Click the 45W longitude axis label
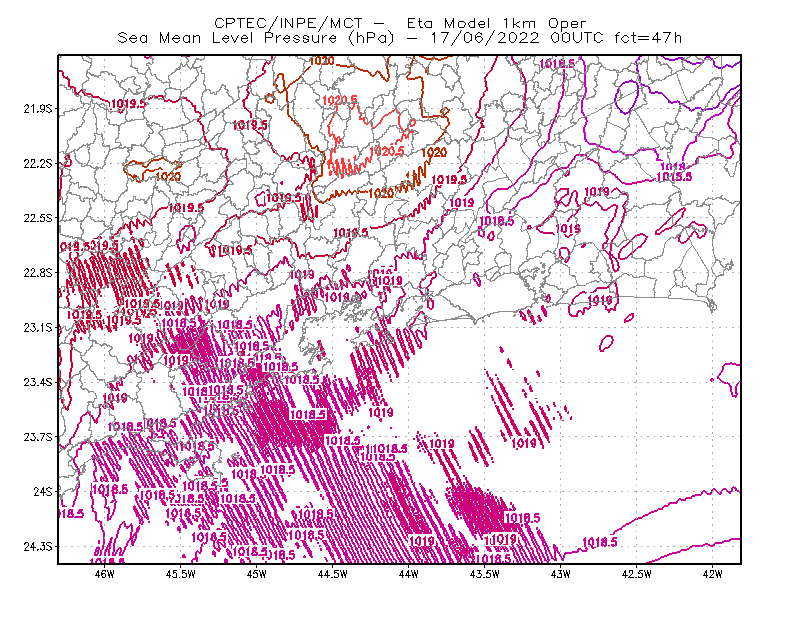Image resolution: width=800 pixels, height=618 pixels. 256,574
